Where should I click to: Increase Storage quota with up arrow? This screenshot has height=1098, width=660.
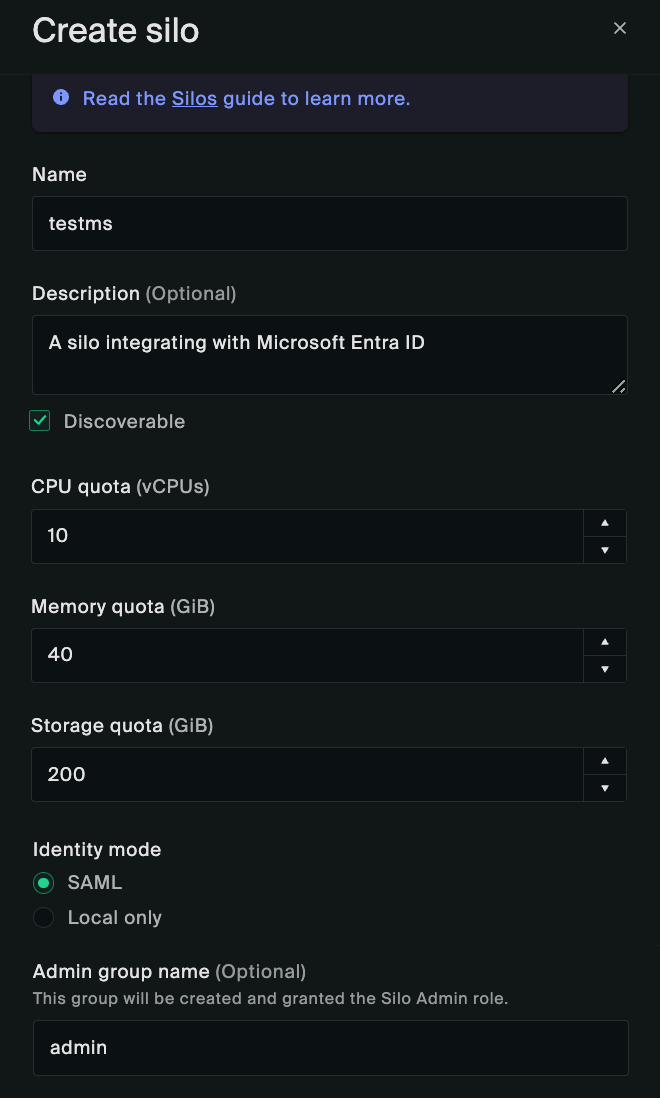(605, 761)
